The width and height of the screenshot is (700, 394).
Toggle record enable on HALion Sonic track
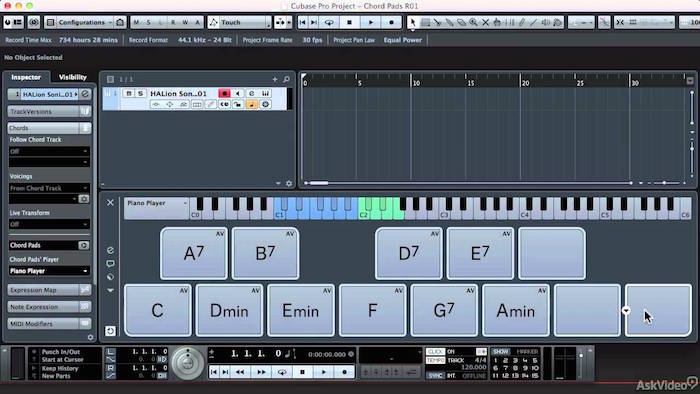225,93
